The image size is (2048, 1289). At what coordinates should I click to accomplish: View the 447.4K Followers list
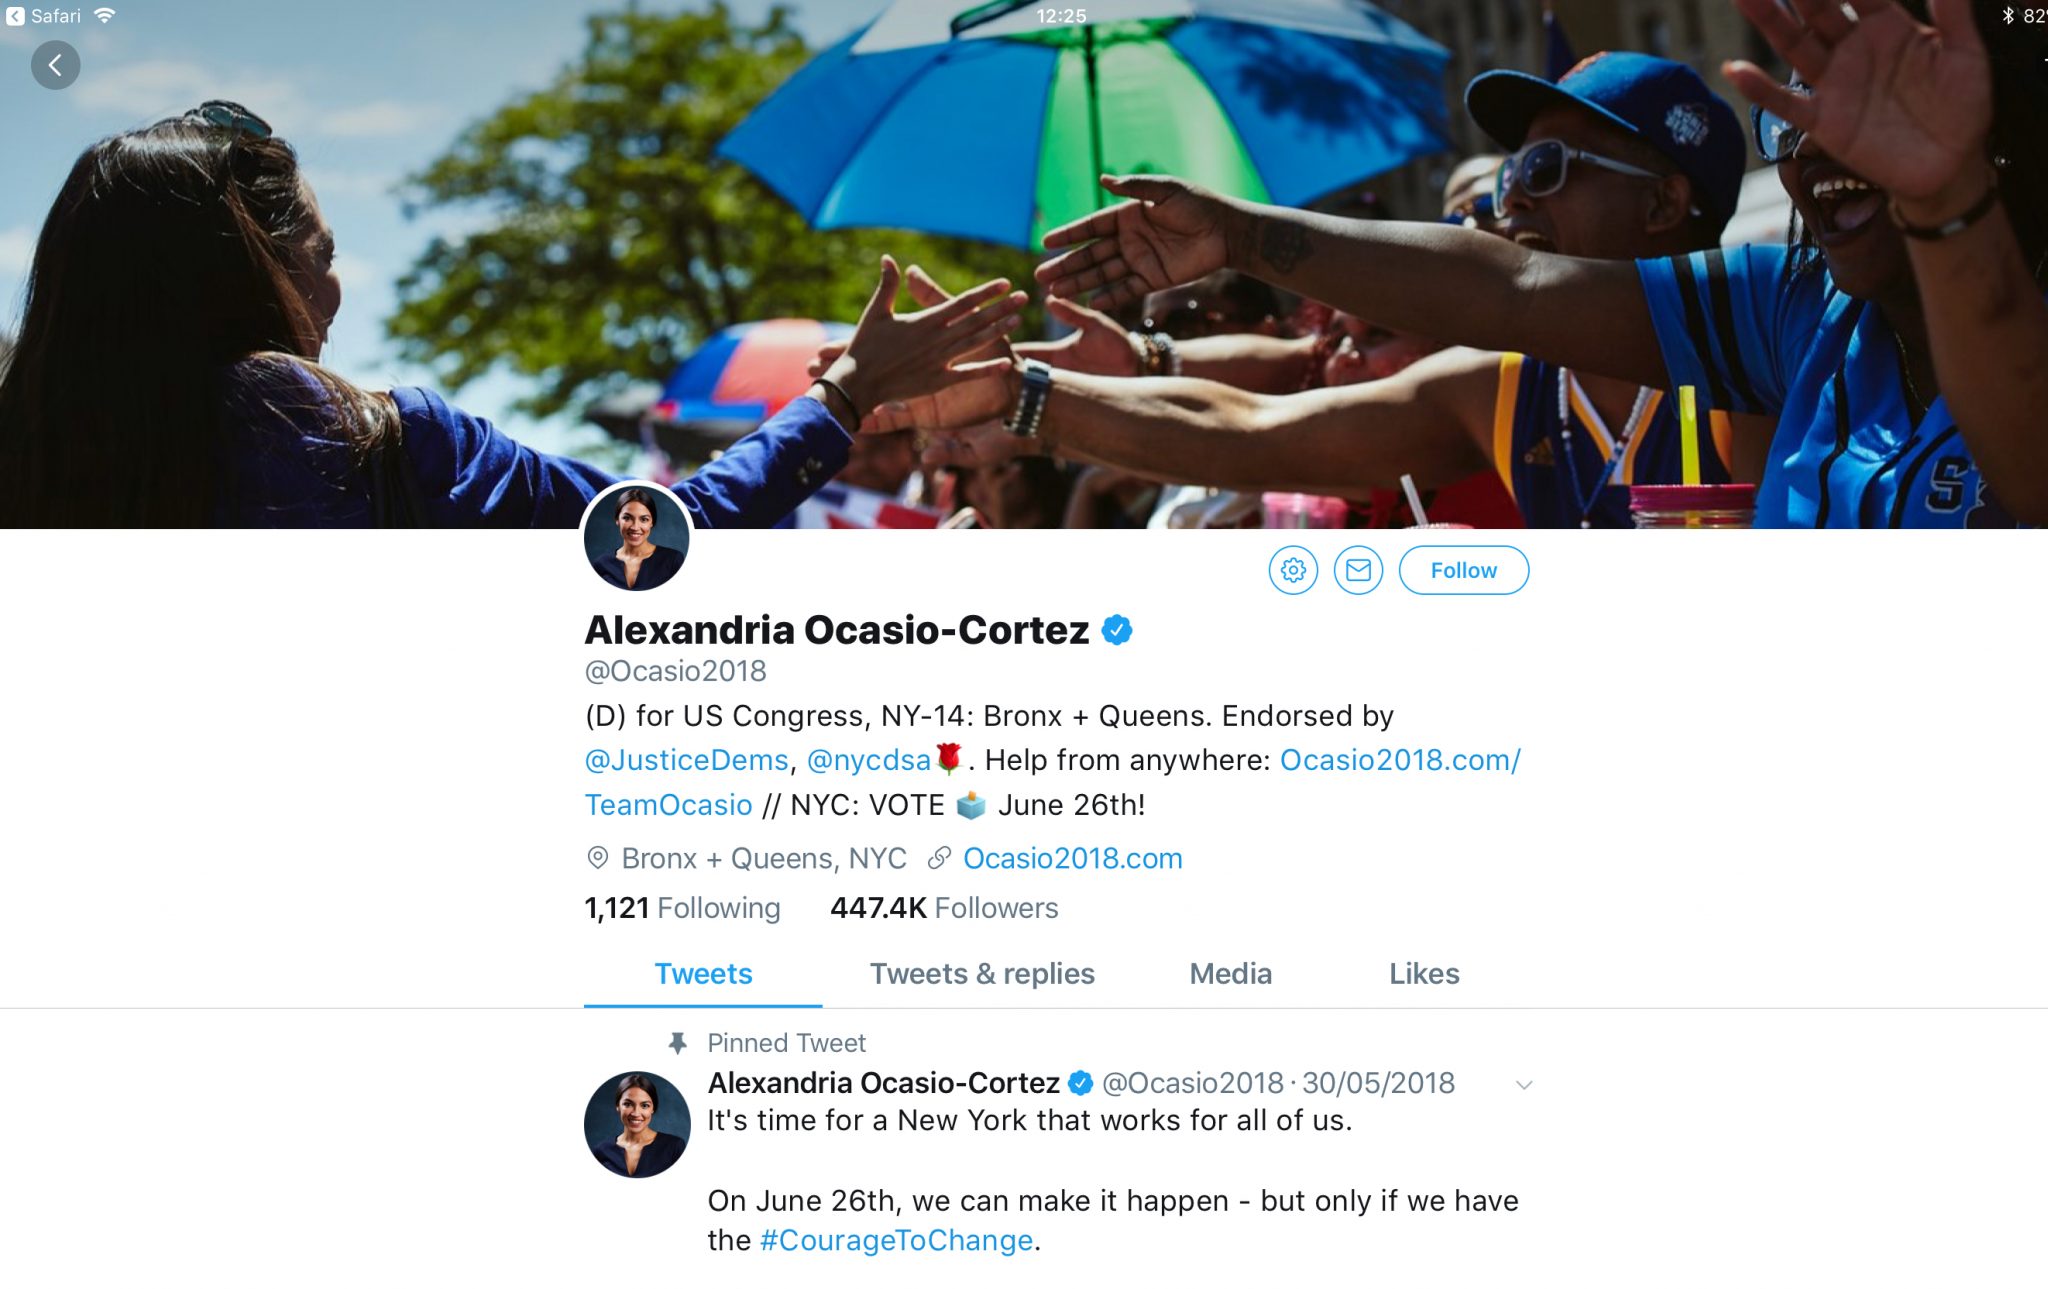[x=944, y=908]
